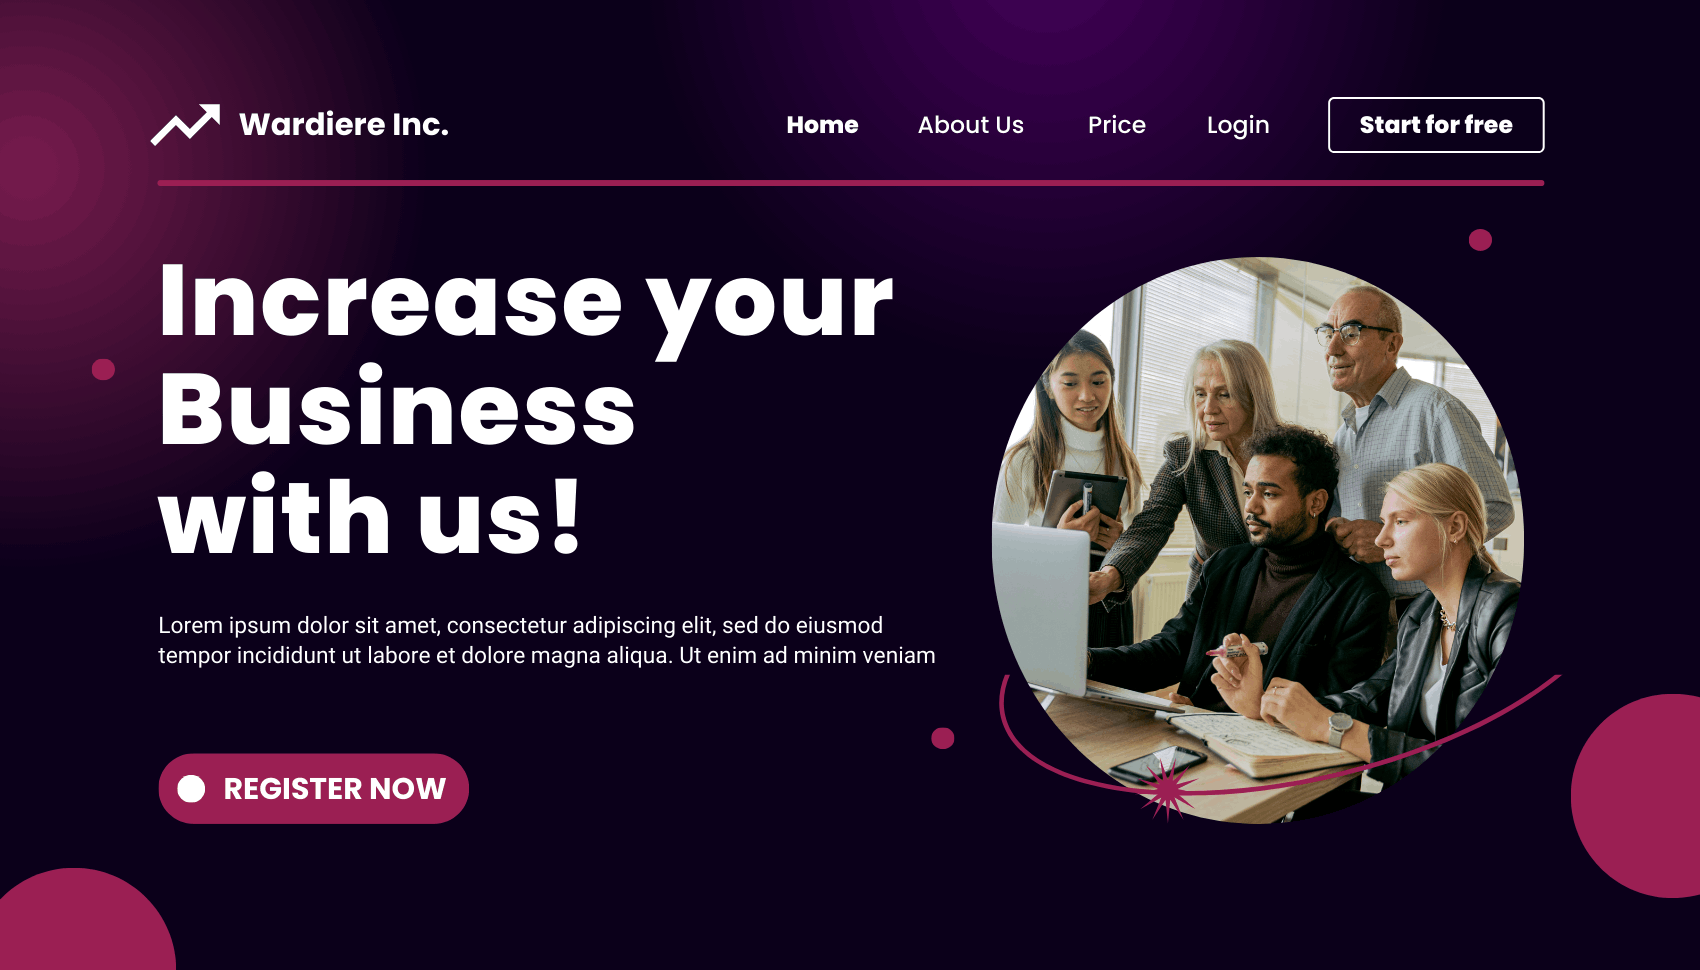Click the pink horizontal divider under navigation
The height and width of the screenshot is (970, 1700).
[x=850, y=183]
